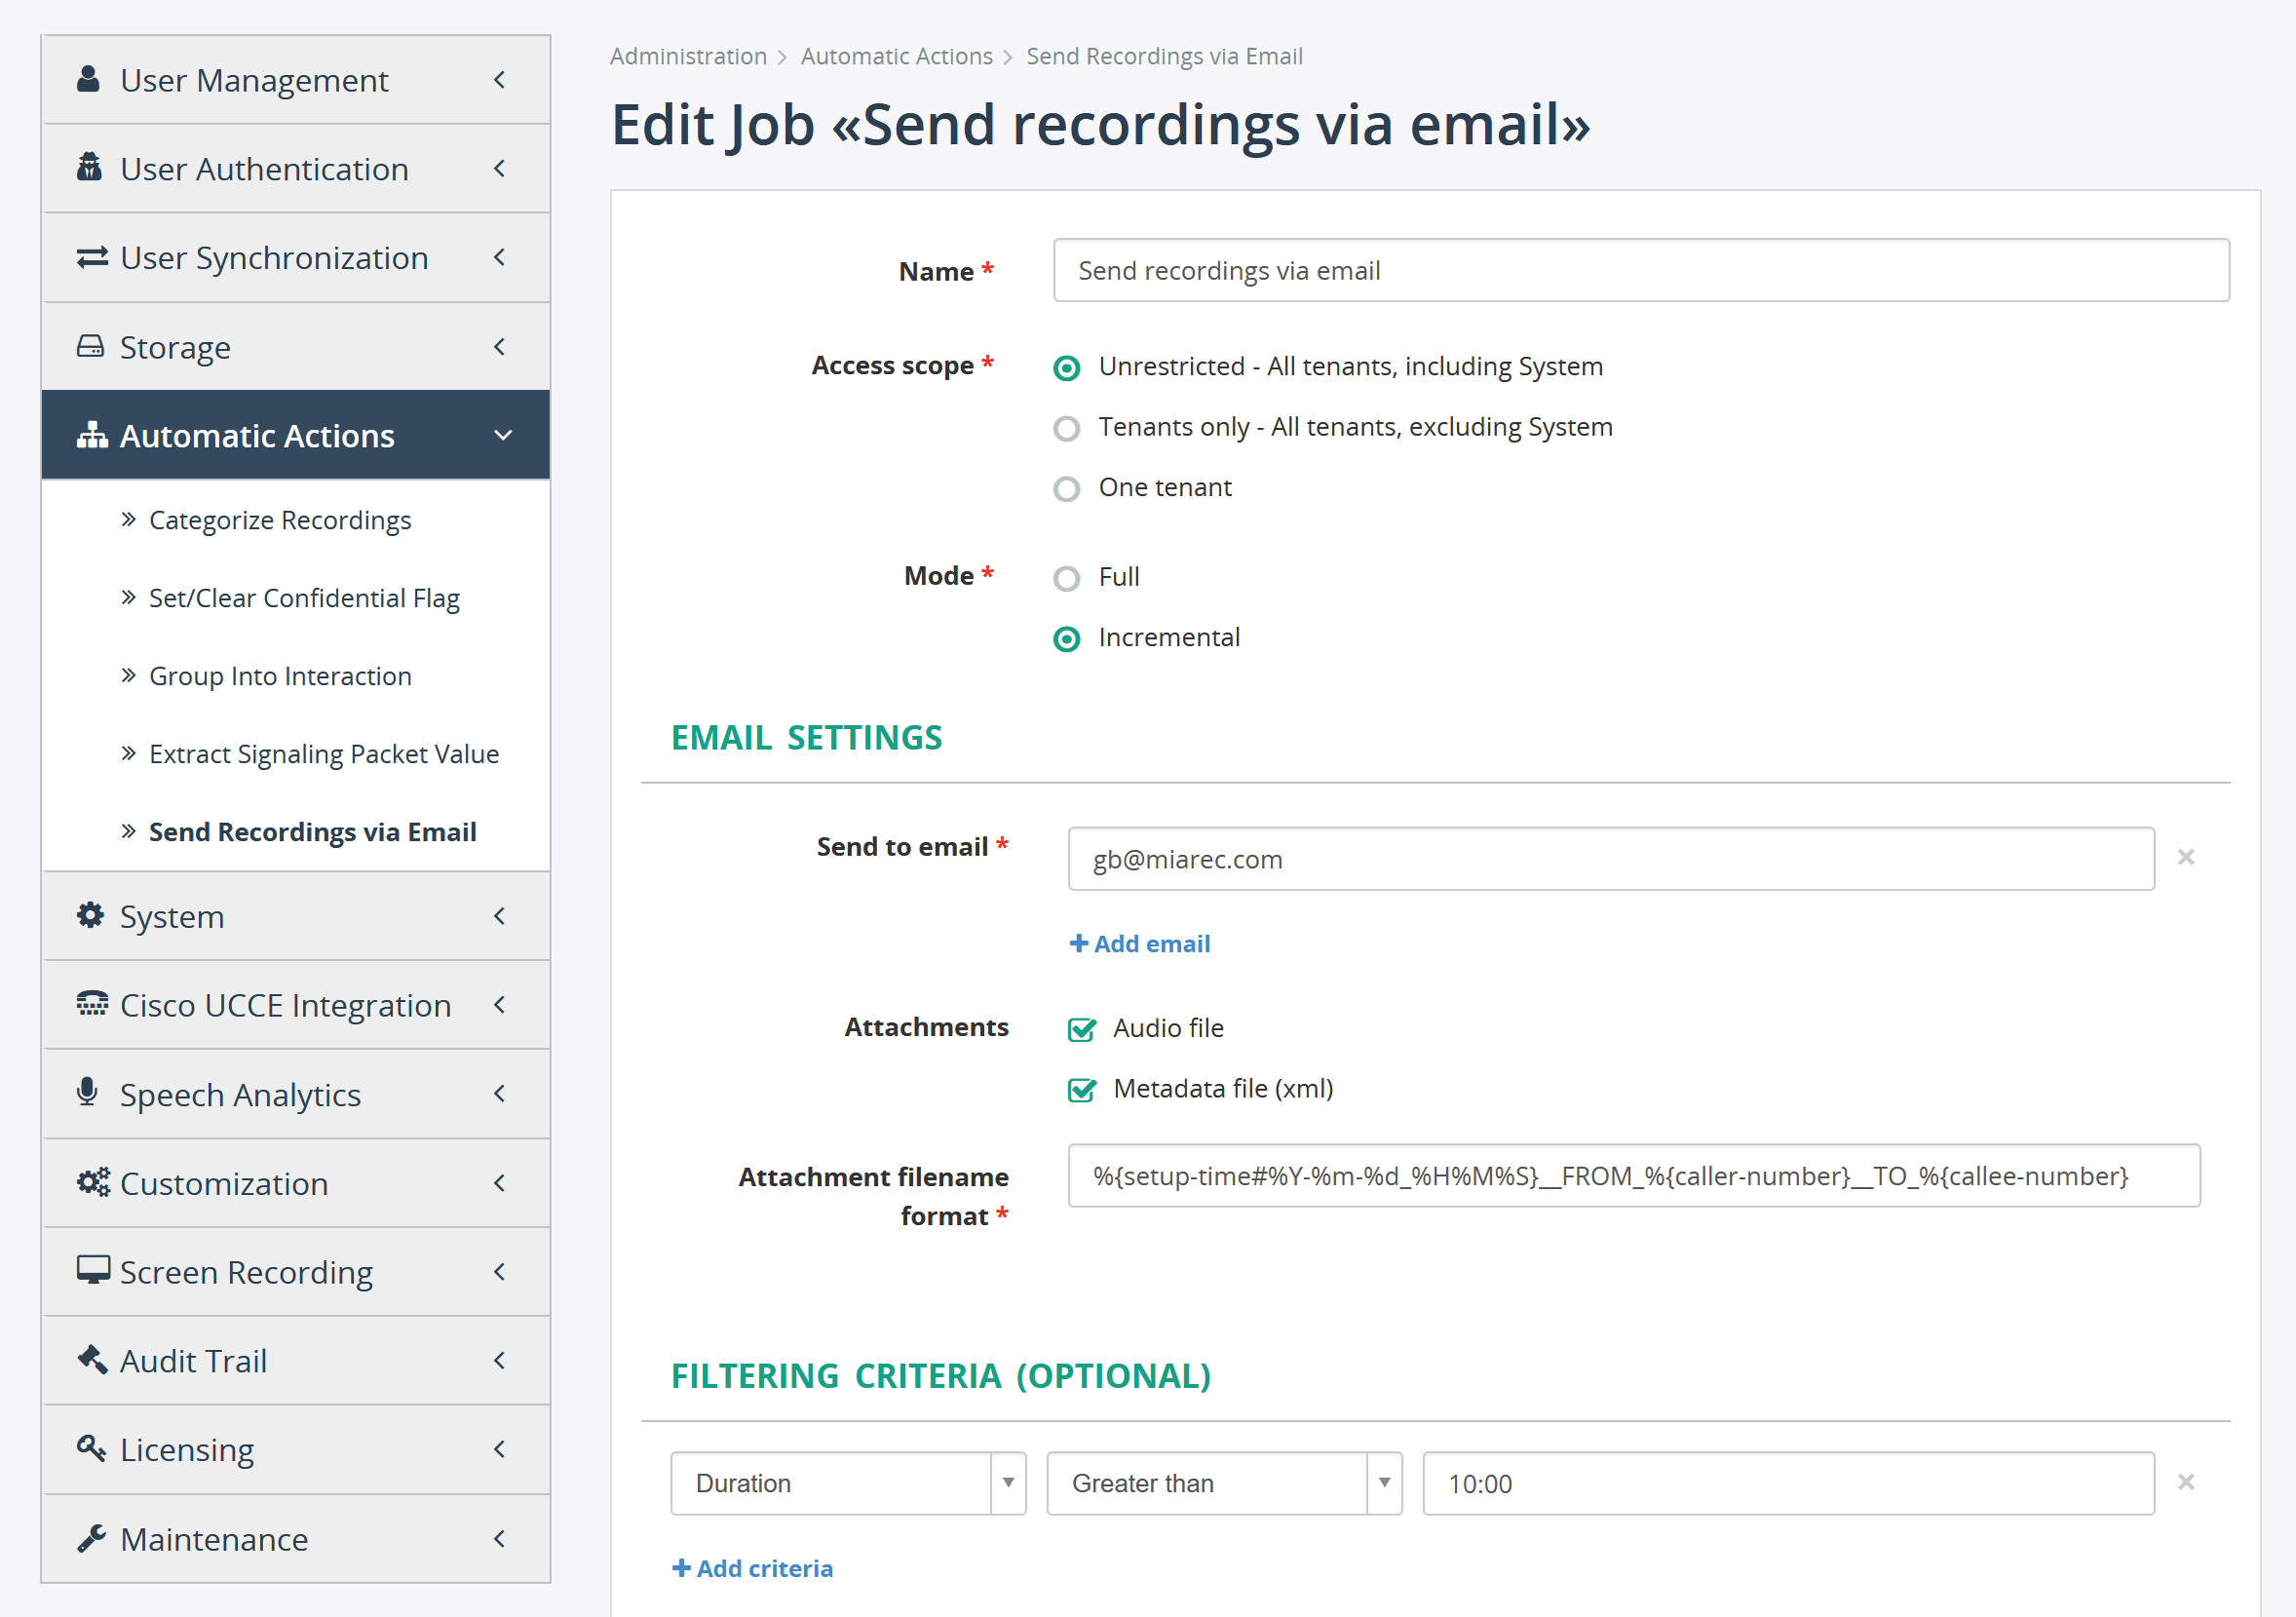Click the Automatic Actions sidebar icon
2296x1617 pixels.
click(90, 438)
